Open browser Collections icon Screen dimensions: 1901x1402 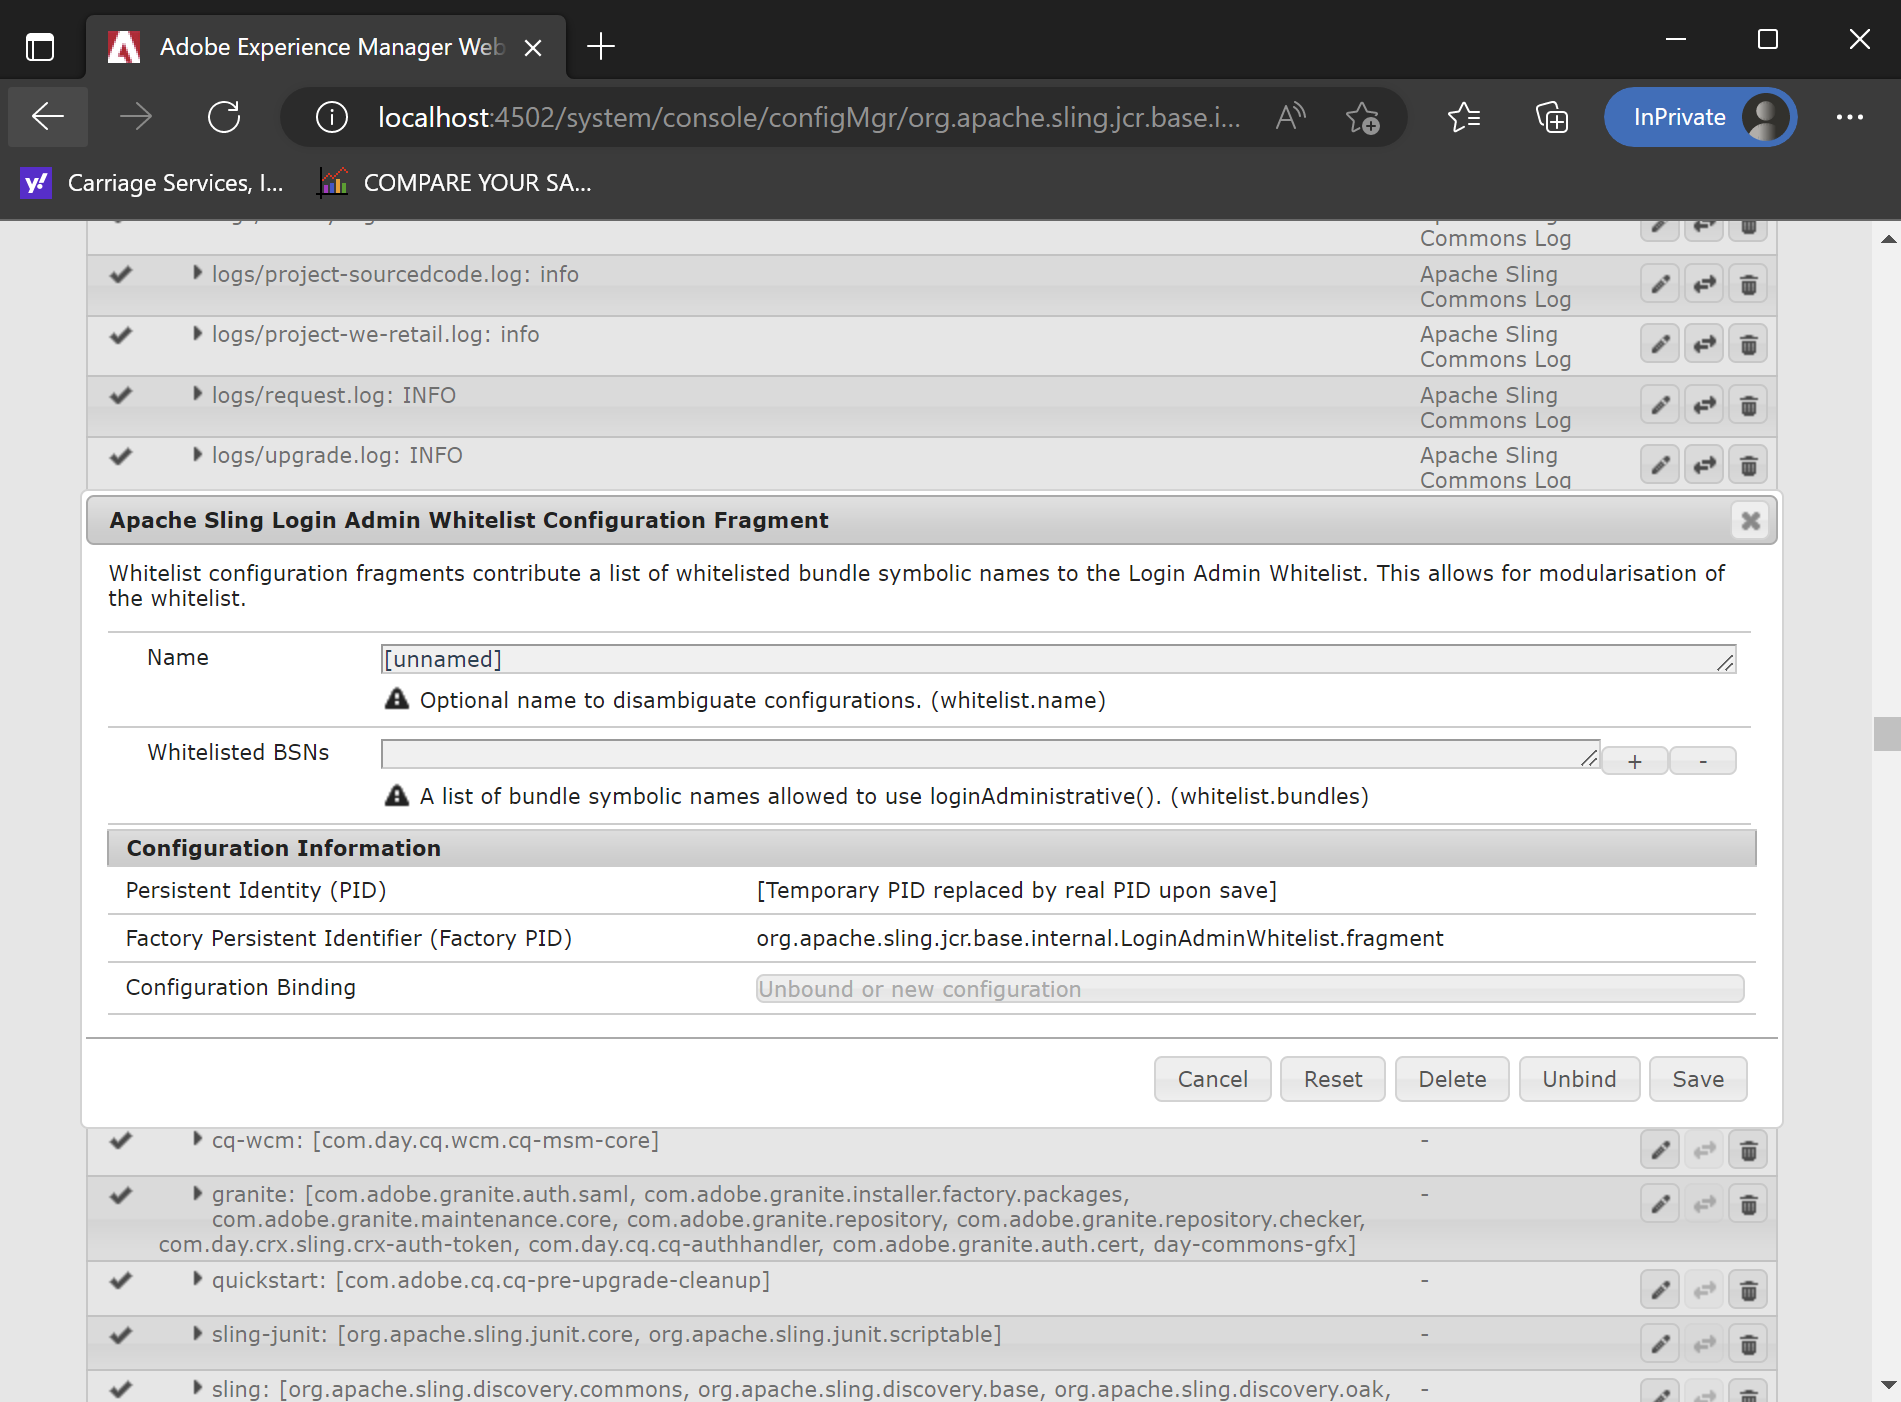[x=1551, y=117]
